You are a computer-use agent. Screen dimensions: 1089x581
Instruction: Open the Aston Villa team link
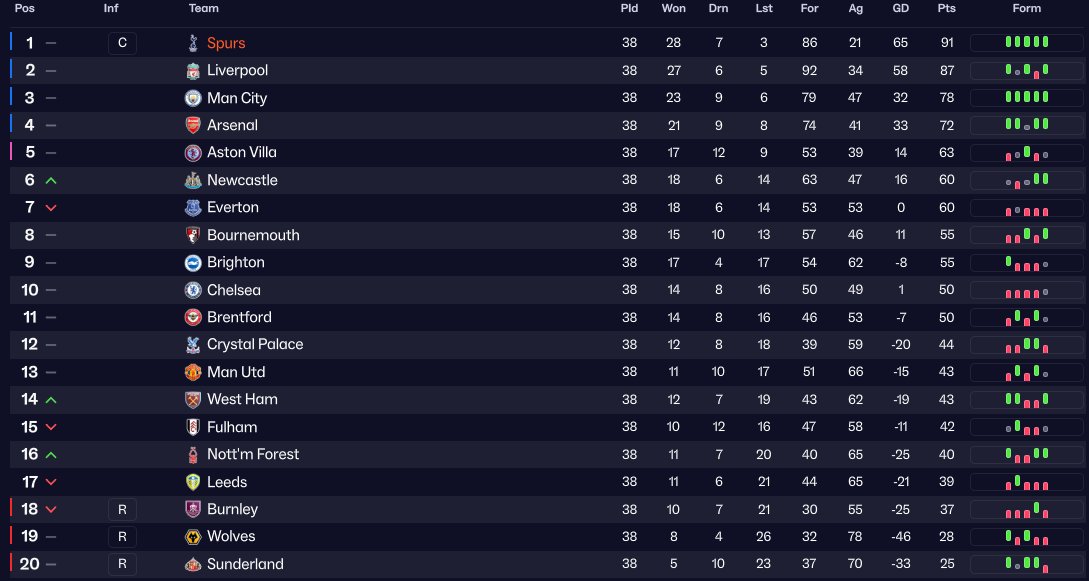click(242, 153)
